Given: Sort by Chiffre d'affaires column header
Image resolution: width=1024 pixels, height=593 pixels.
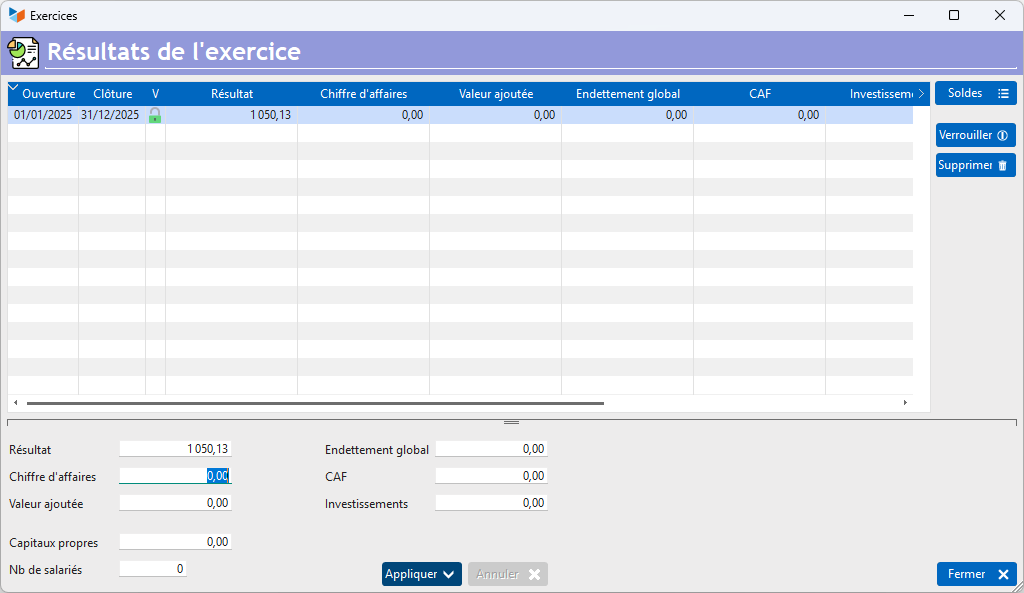Looking at the screenshot, I should coord(363,94).
